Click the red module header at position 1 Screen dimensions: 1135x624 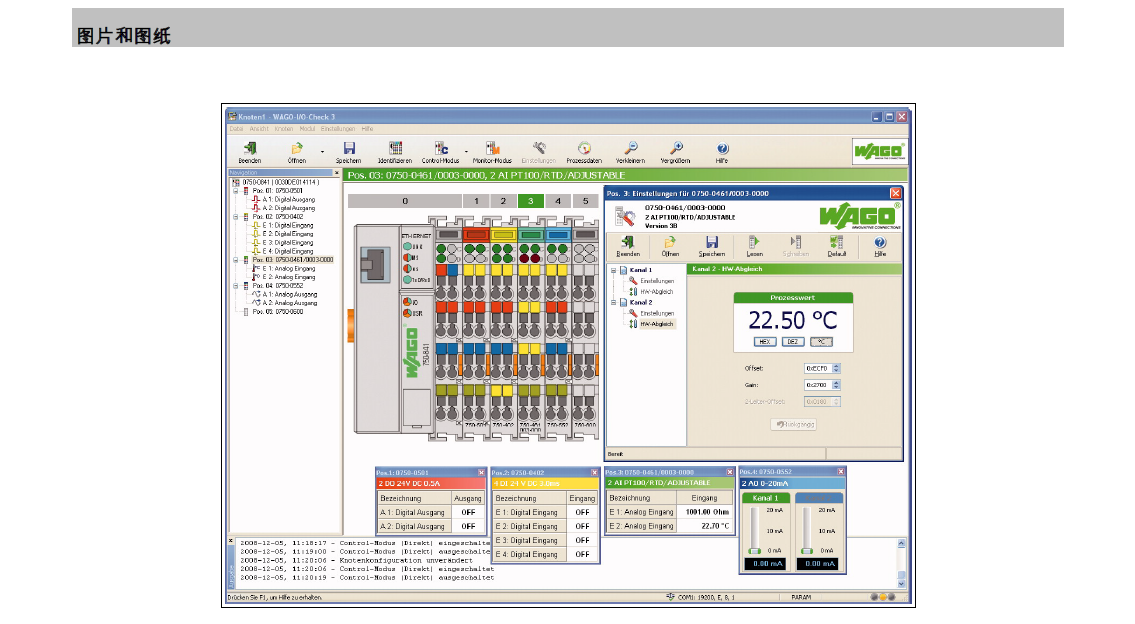[476, 235]
